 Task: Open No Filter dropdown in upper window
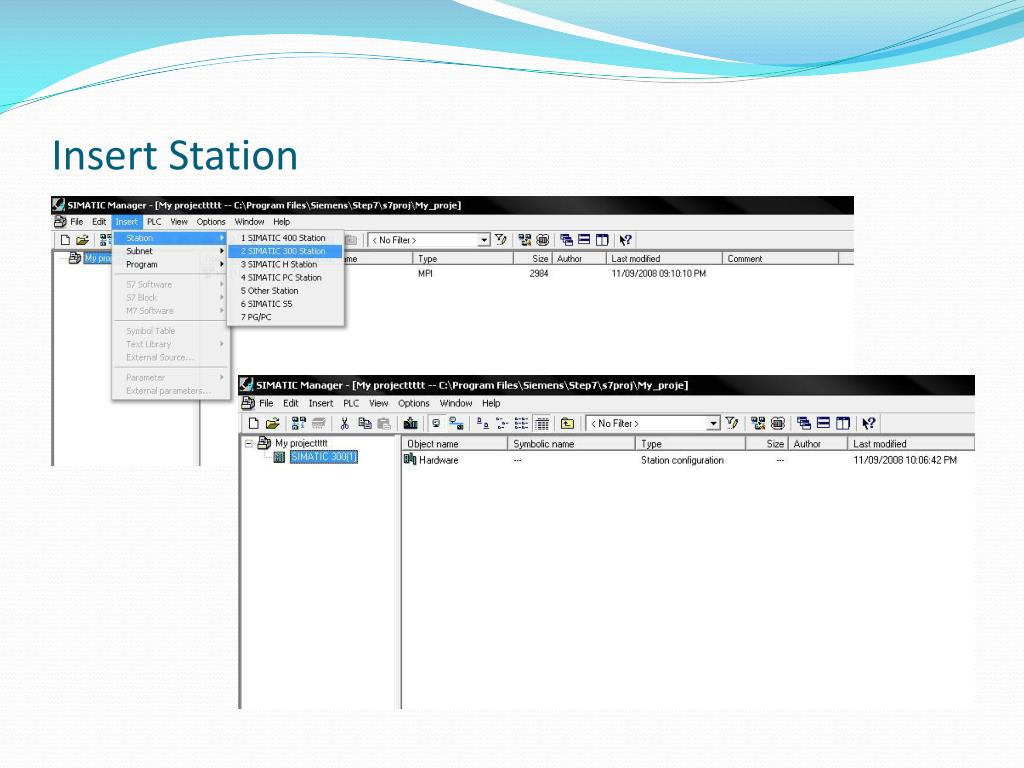[484, 240]
